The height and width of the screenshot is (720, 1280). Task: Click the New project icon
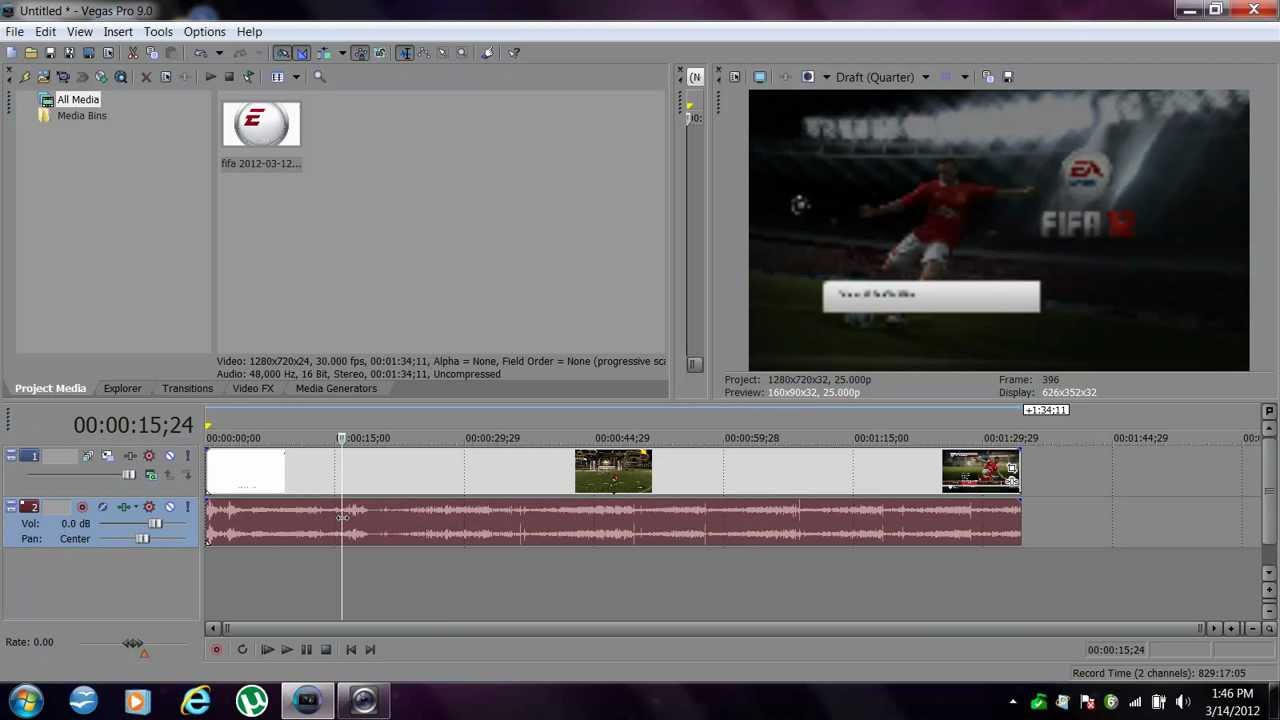tap(11, 53)
